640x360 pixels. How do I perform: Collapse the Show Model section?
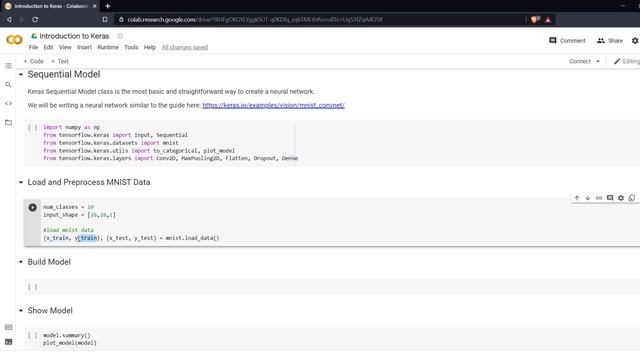(21, 311)
